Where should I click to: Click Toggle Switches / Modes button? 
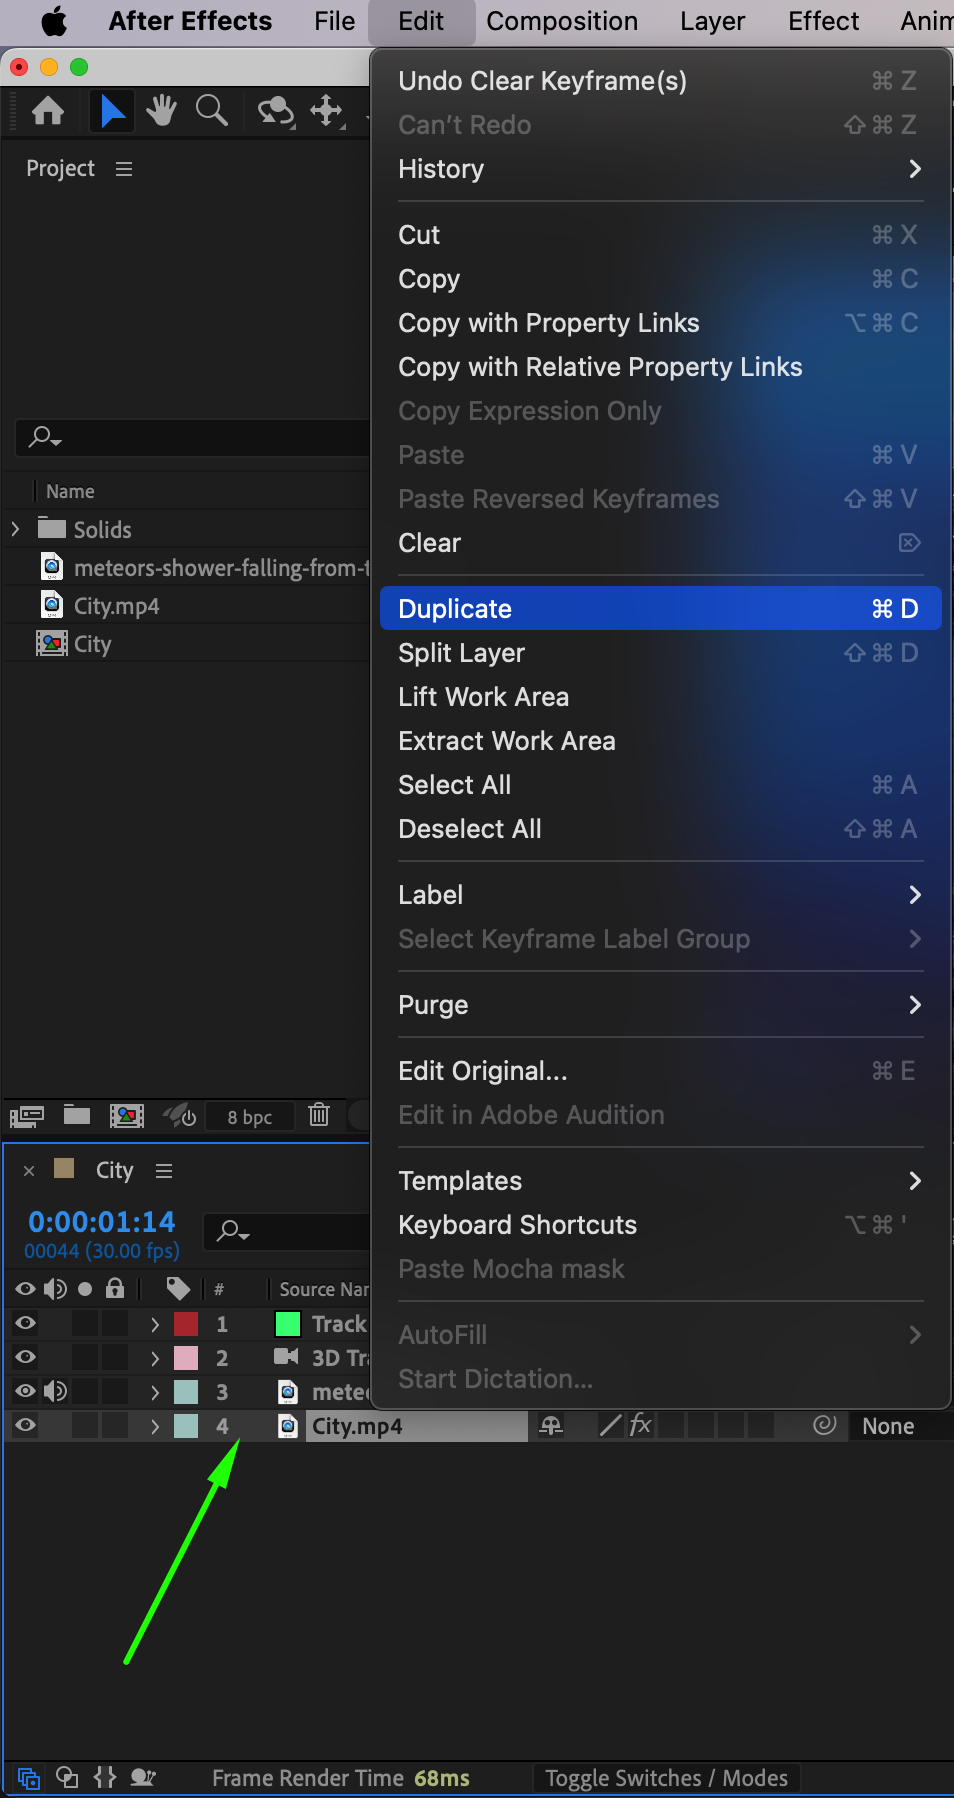click(666, 1778)
